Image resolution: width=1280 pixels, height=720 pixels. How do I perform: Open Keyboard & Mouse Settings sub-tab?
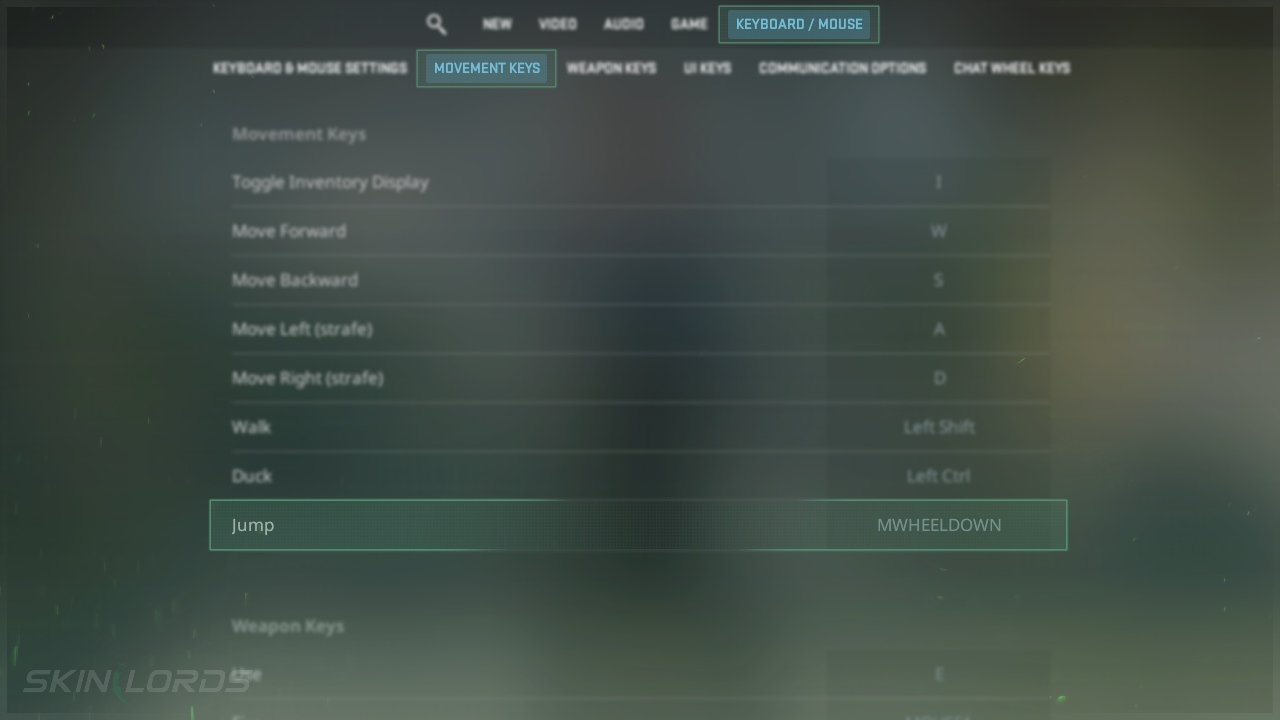[310, 68]
